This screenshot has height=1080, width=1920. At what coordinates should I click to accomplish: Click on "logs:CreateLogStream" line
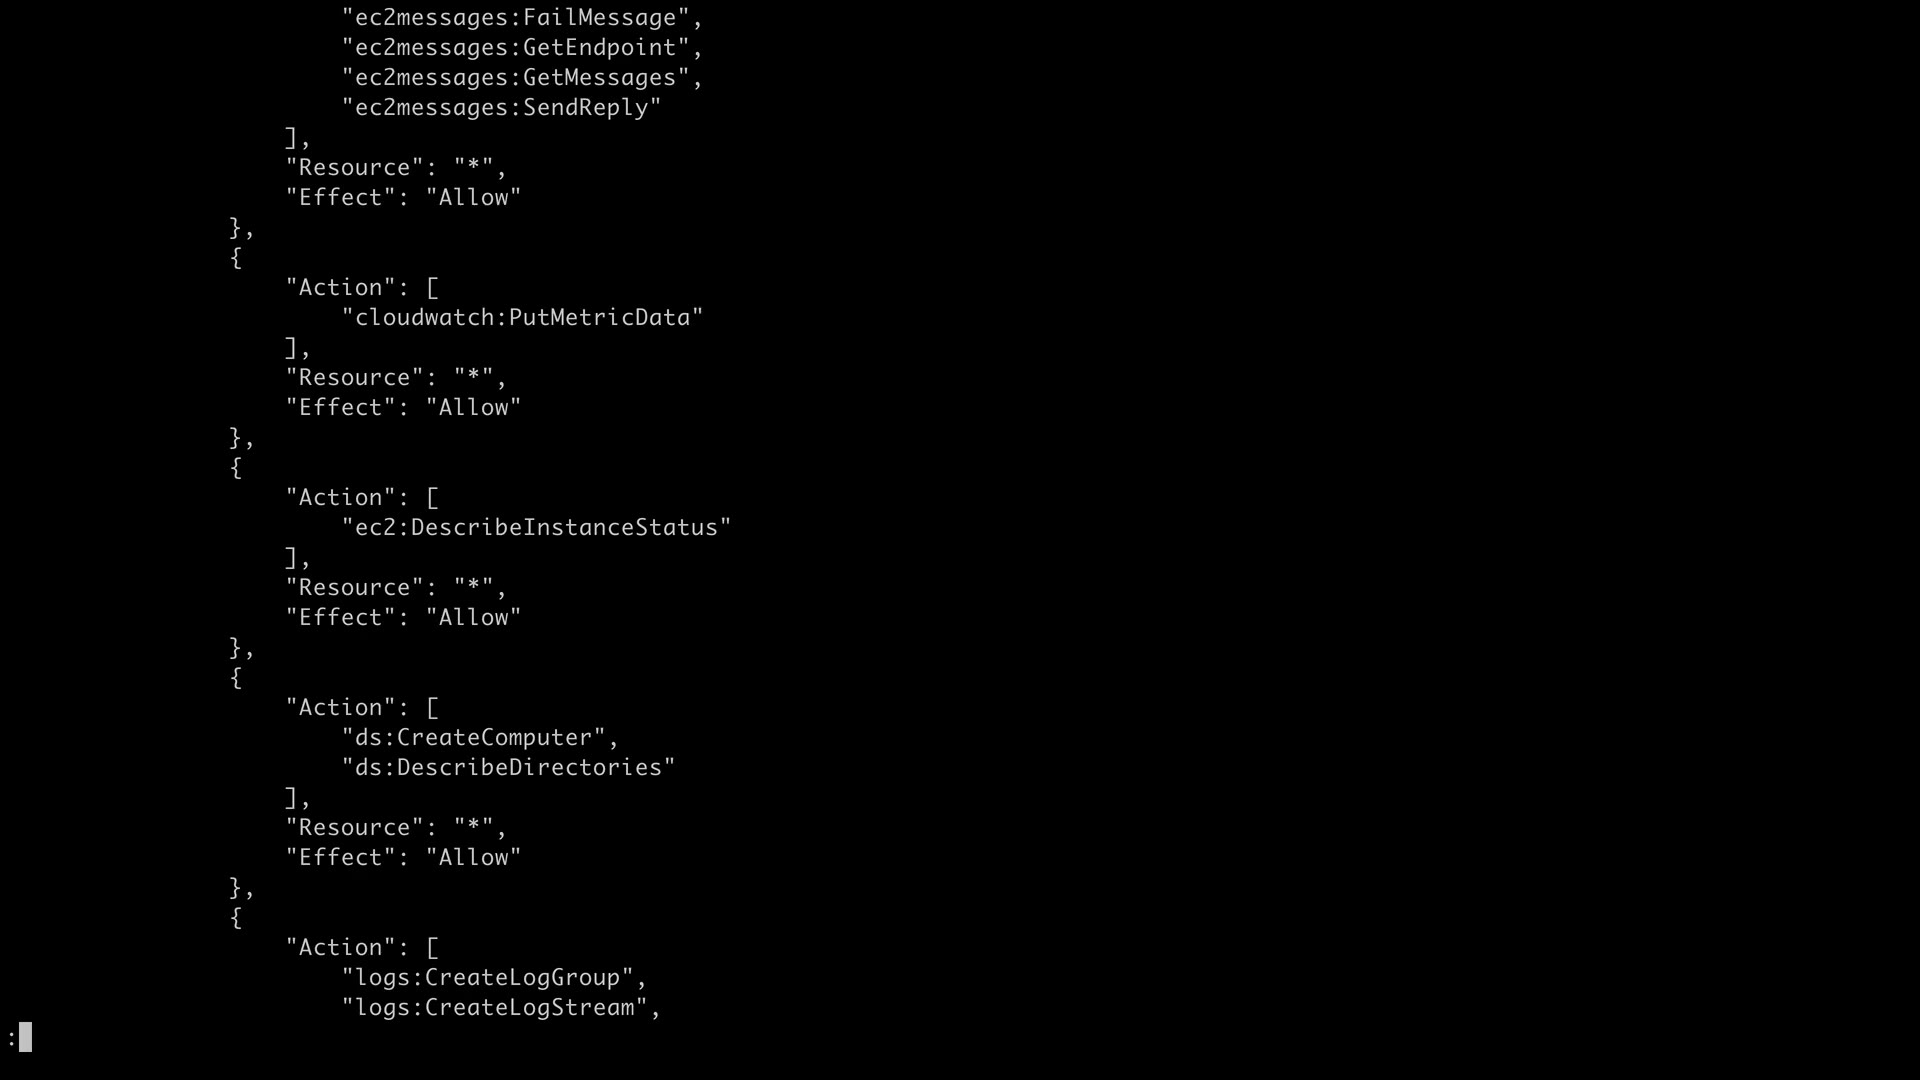(x=502, y=1008)
